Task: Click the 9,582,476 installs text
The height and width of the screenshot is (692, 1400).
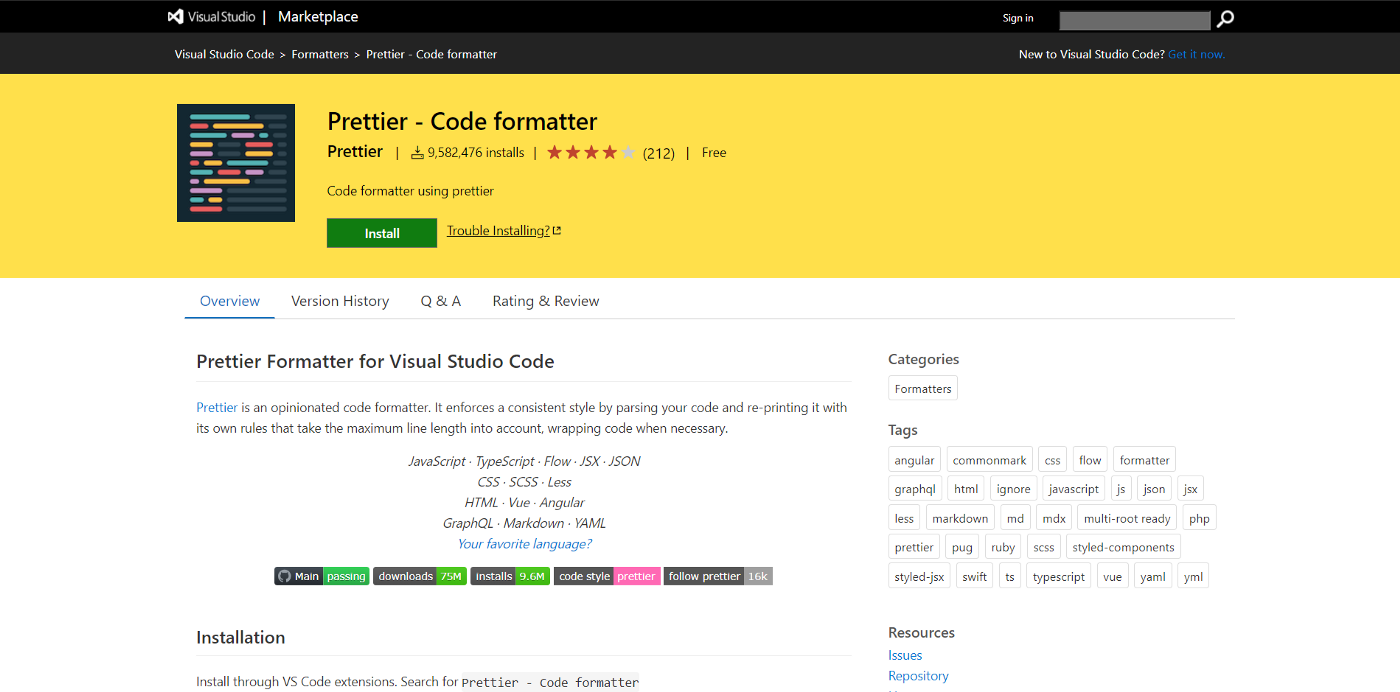Action: pos(476,153)
